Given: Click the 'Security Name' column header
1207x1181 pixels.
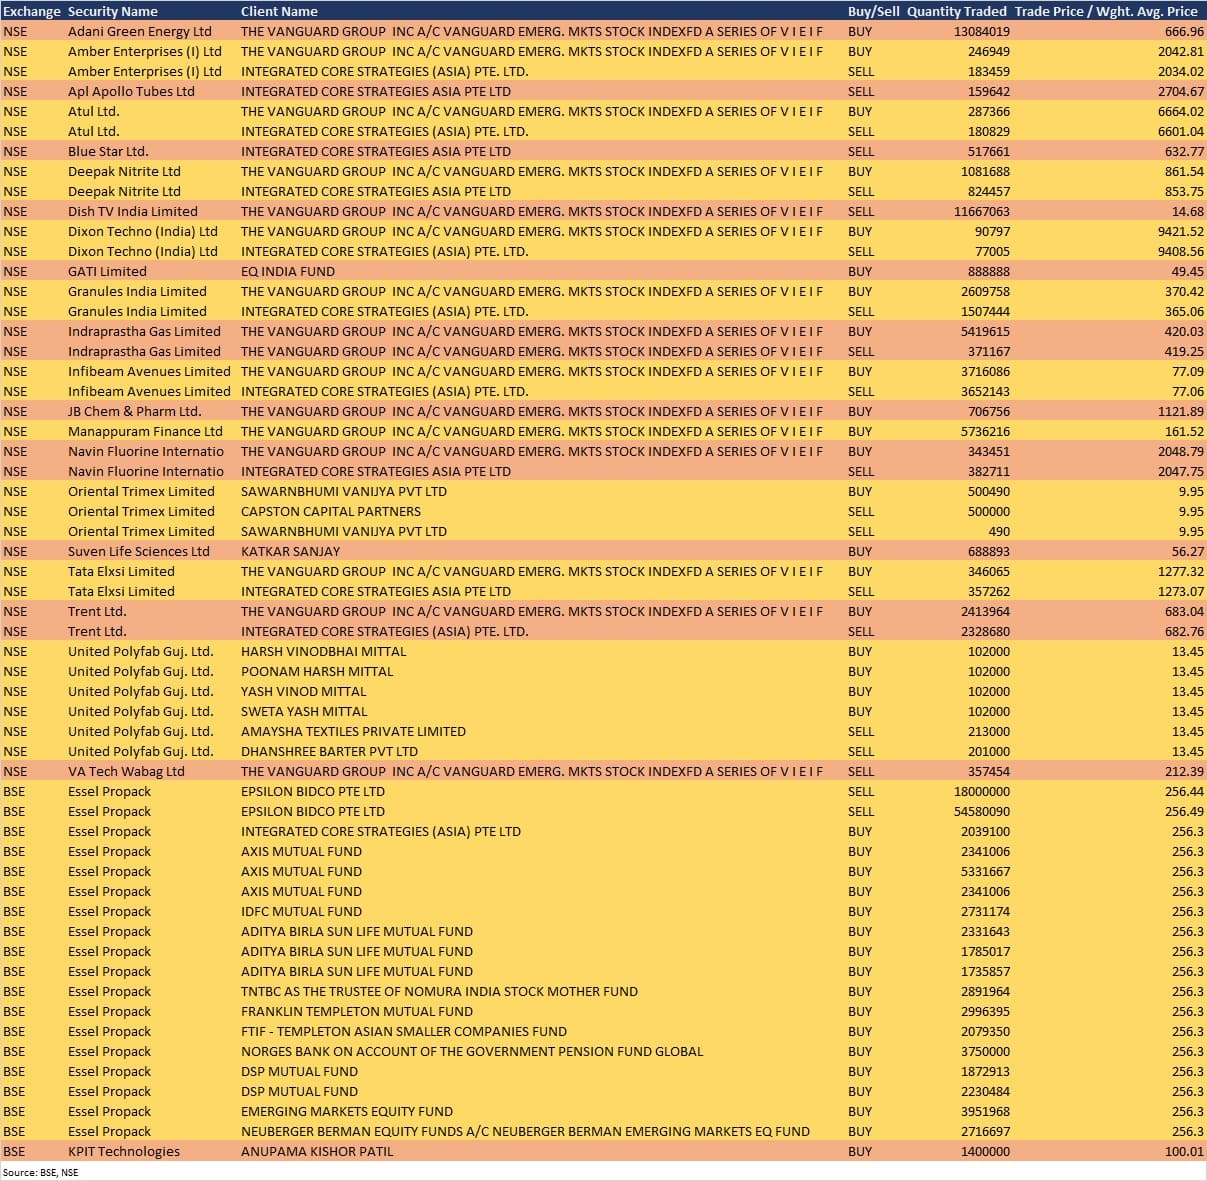Looking at the screenshot, I should click(113, 11).
